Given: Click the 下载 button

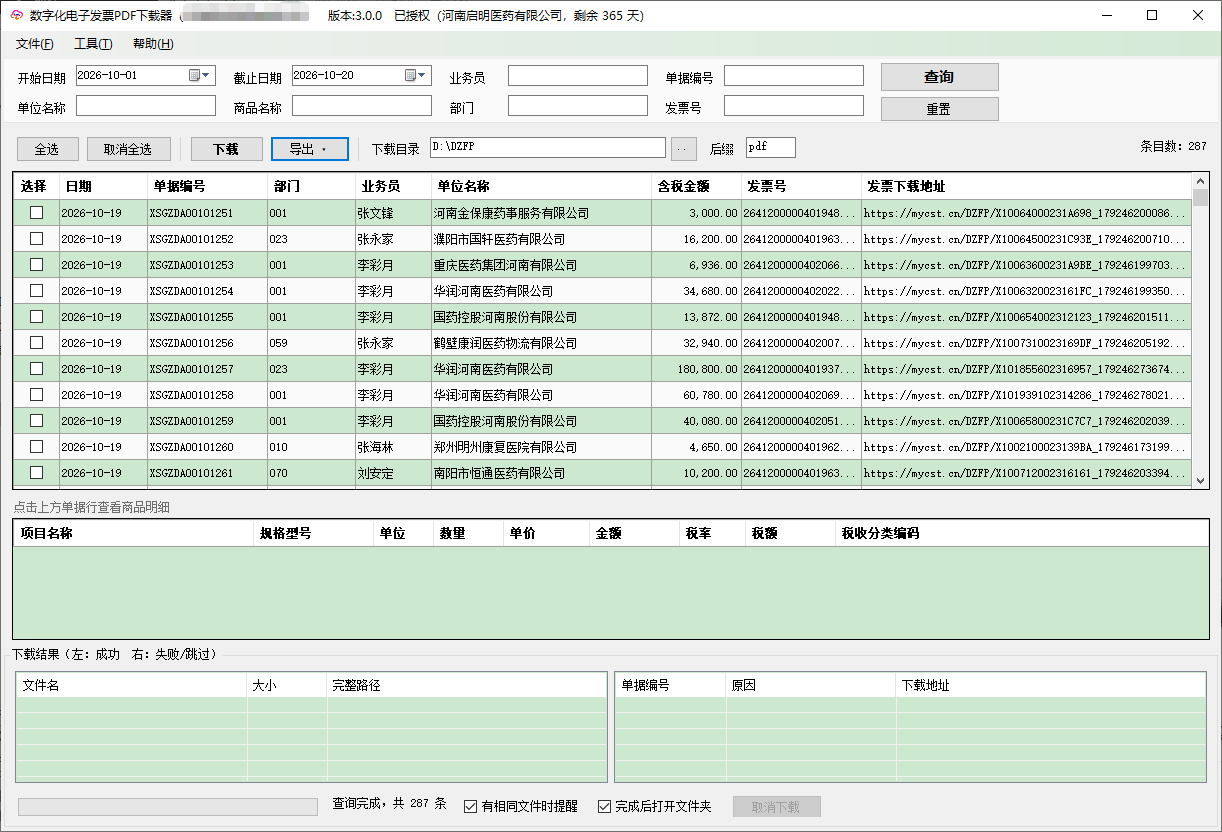Looking at the screenshot, I should [x=226, y=149].
